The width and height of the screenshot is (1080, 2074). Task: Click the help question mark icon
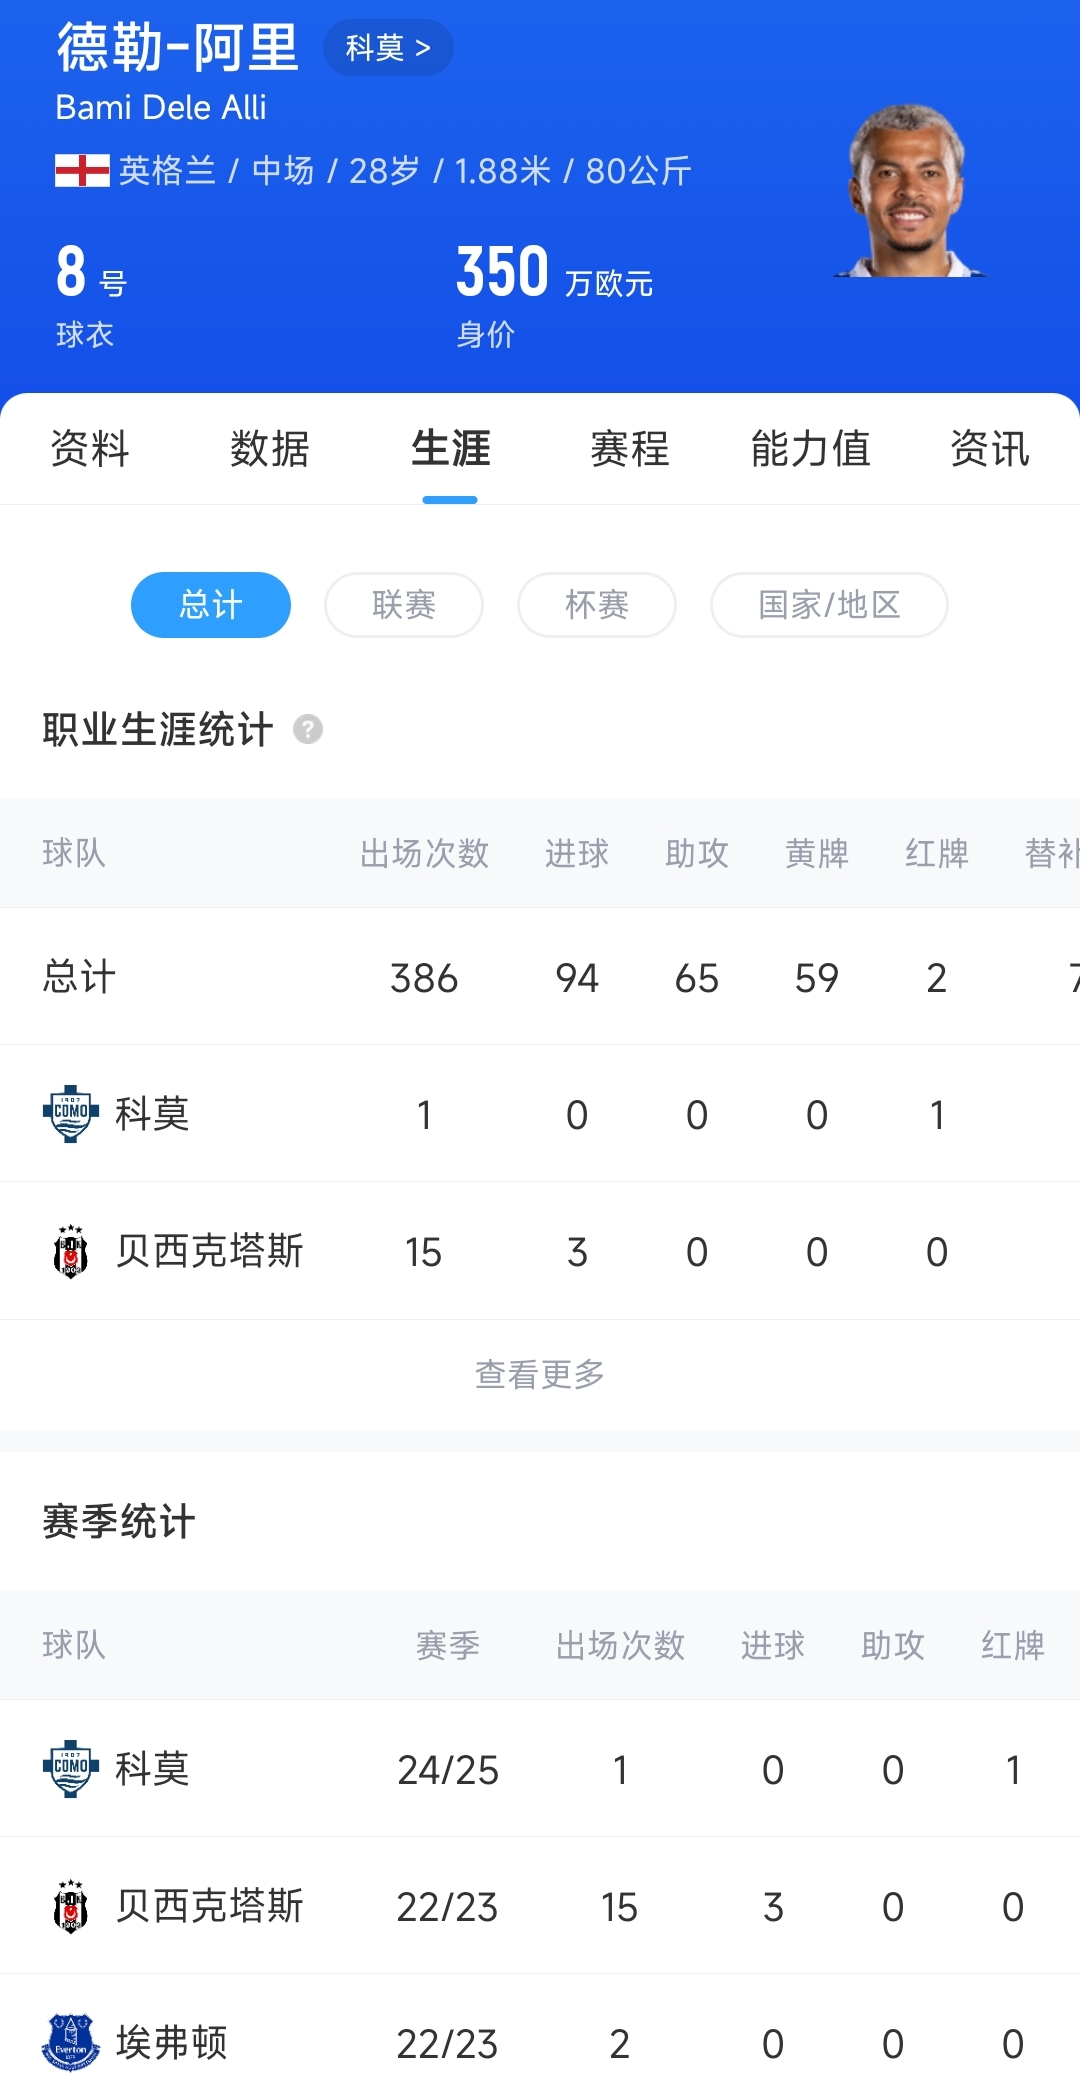tap(308, 730)
